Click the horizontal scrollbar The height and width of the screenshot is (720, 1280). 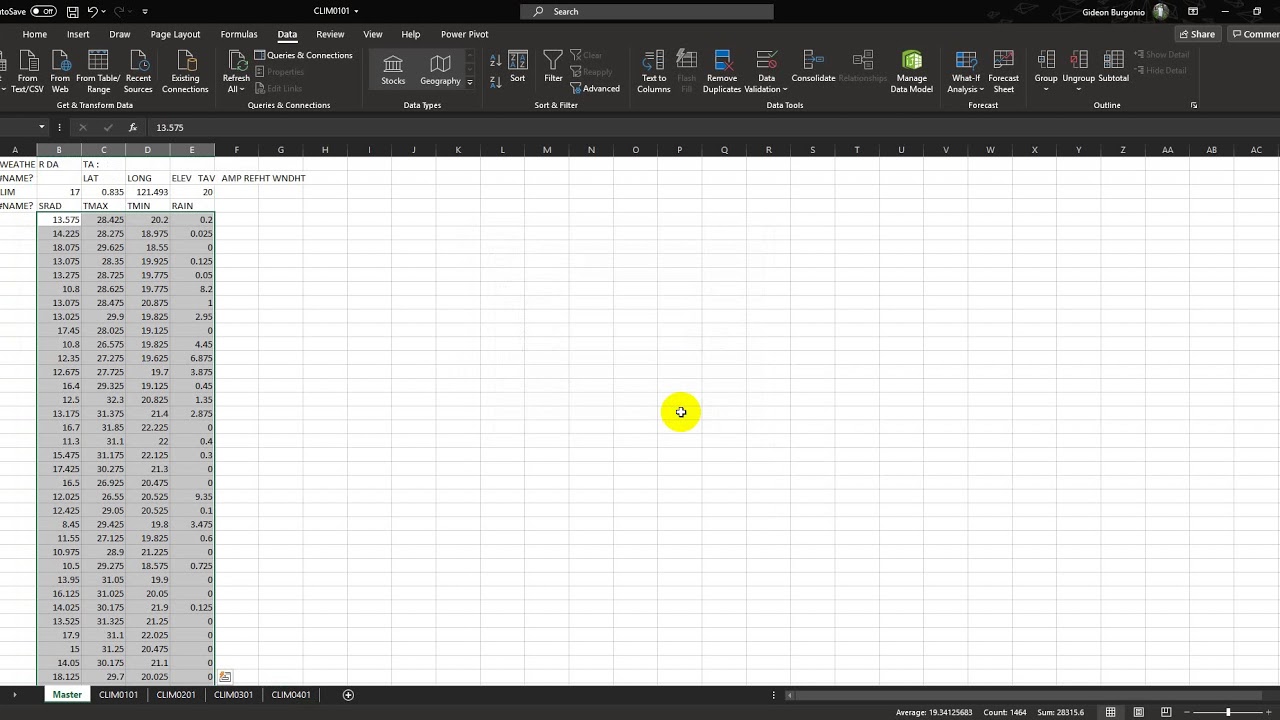pos(1030,695)
